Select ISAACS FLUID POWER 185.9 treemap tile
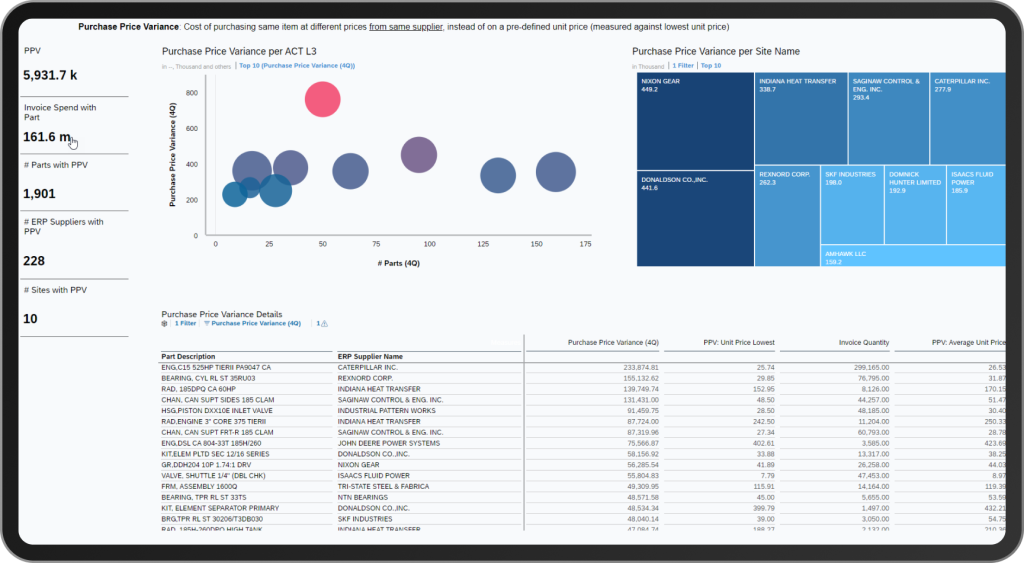1024x563 pixels. pyautogui.click(x=976, y=205)
